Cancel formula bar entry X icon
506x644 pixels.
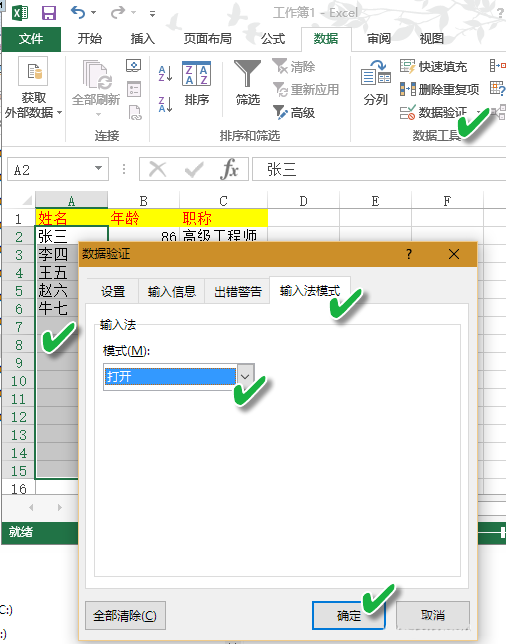(x=157, y=169)
